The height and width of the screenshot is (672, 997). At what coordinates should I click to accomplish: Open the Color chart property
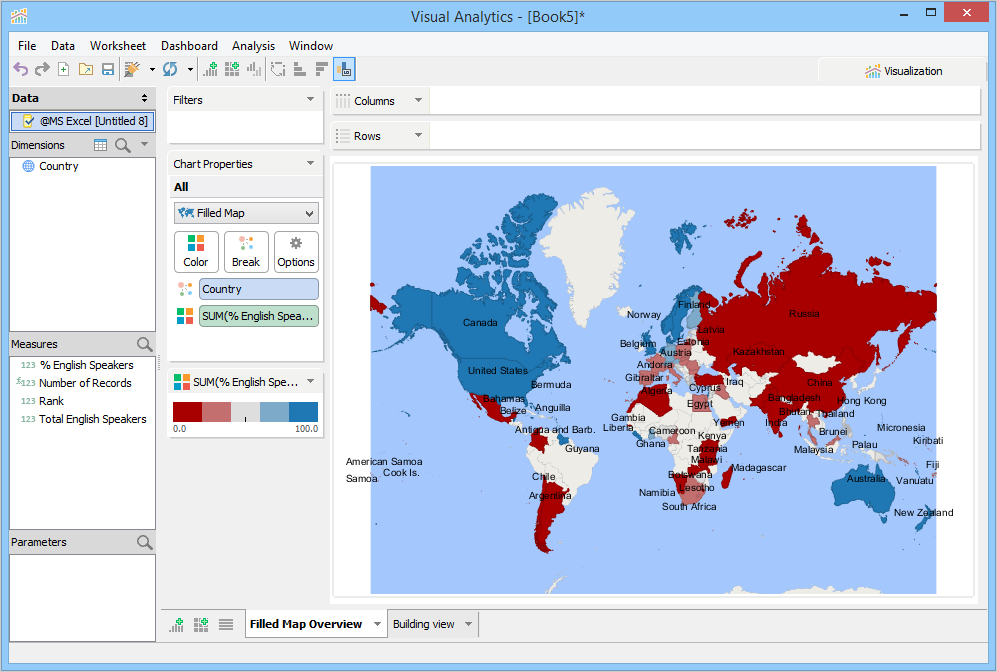click(196, 252)
